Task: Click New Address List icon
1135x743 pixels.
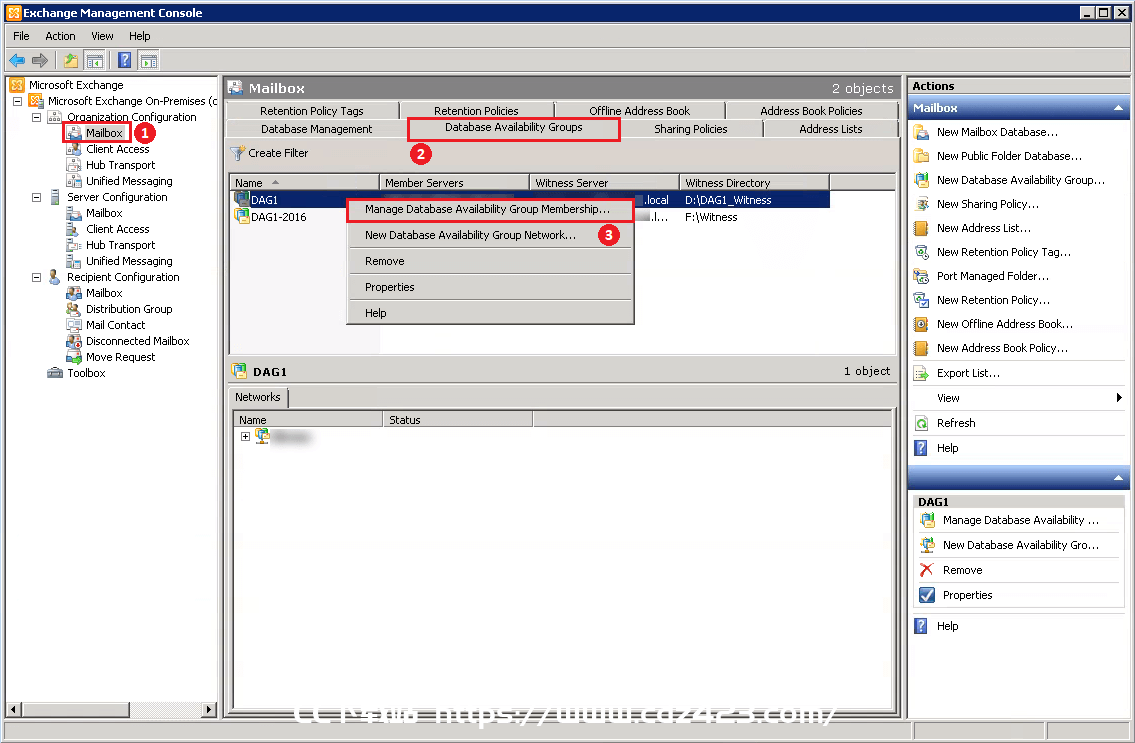Action: coord(921,228)
